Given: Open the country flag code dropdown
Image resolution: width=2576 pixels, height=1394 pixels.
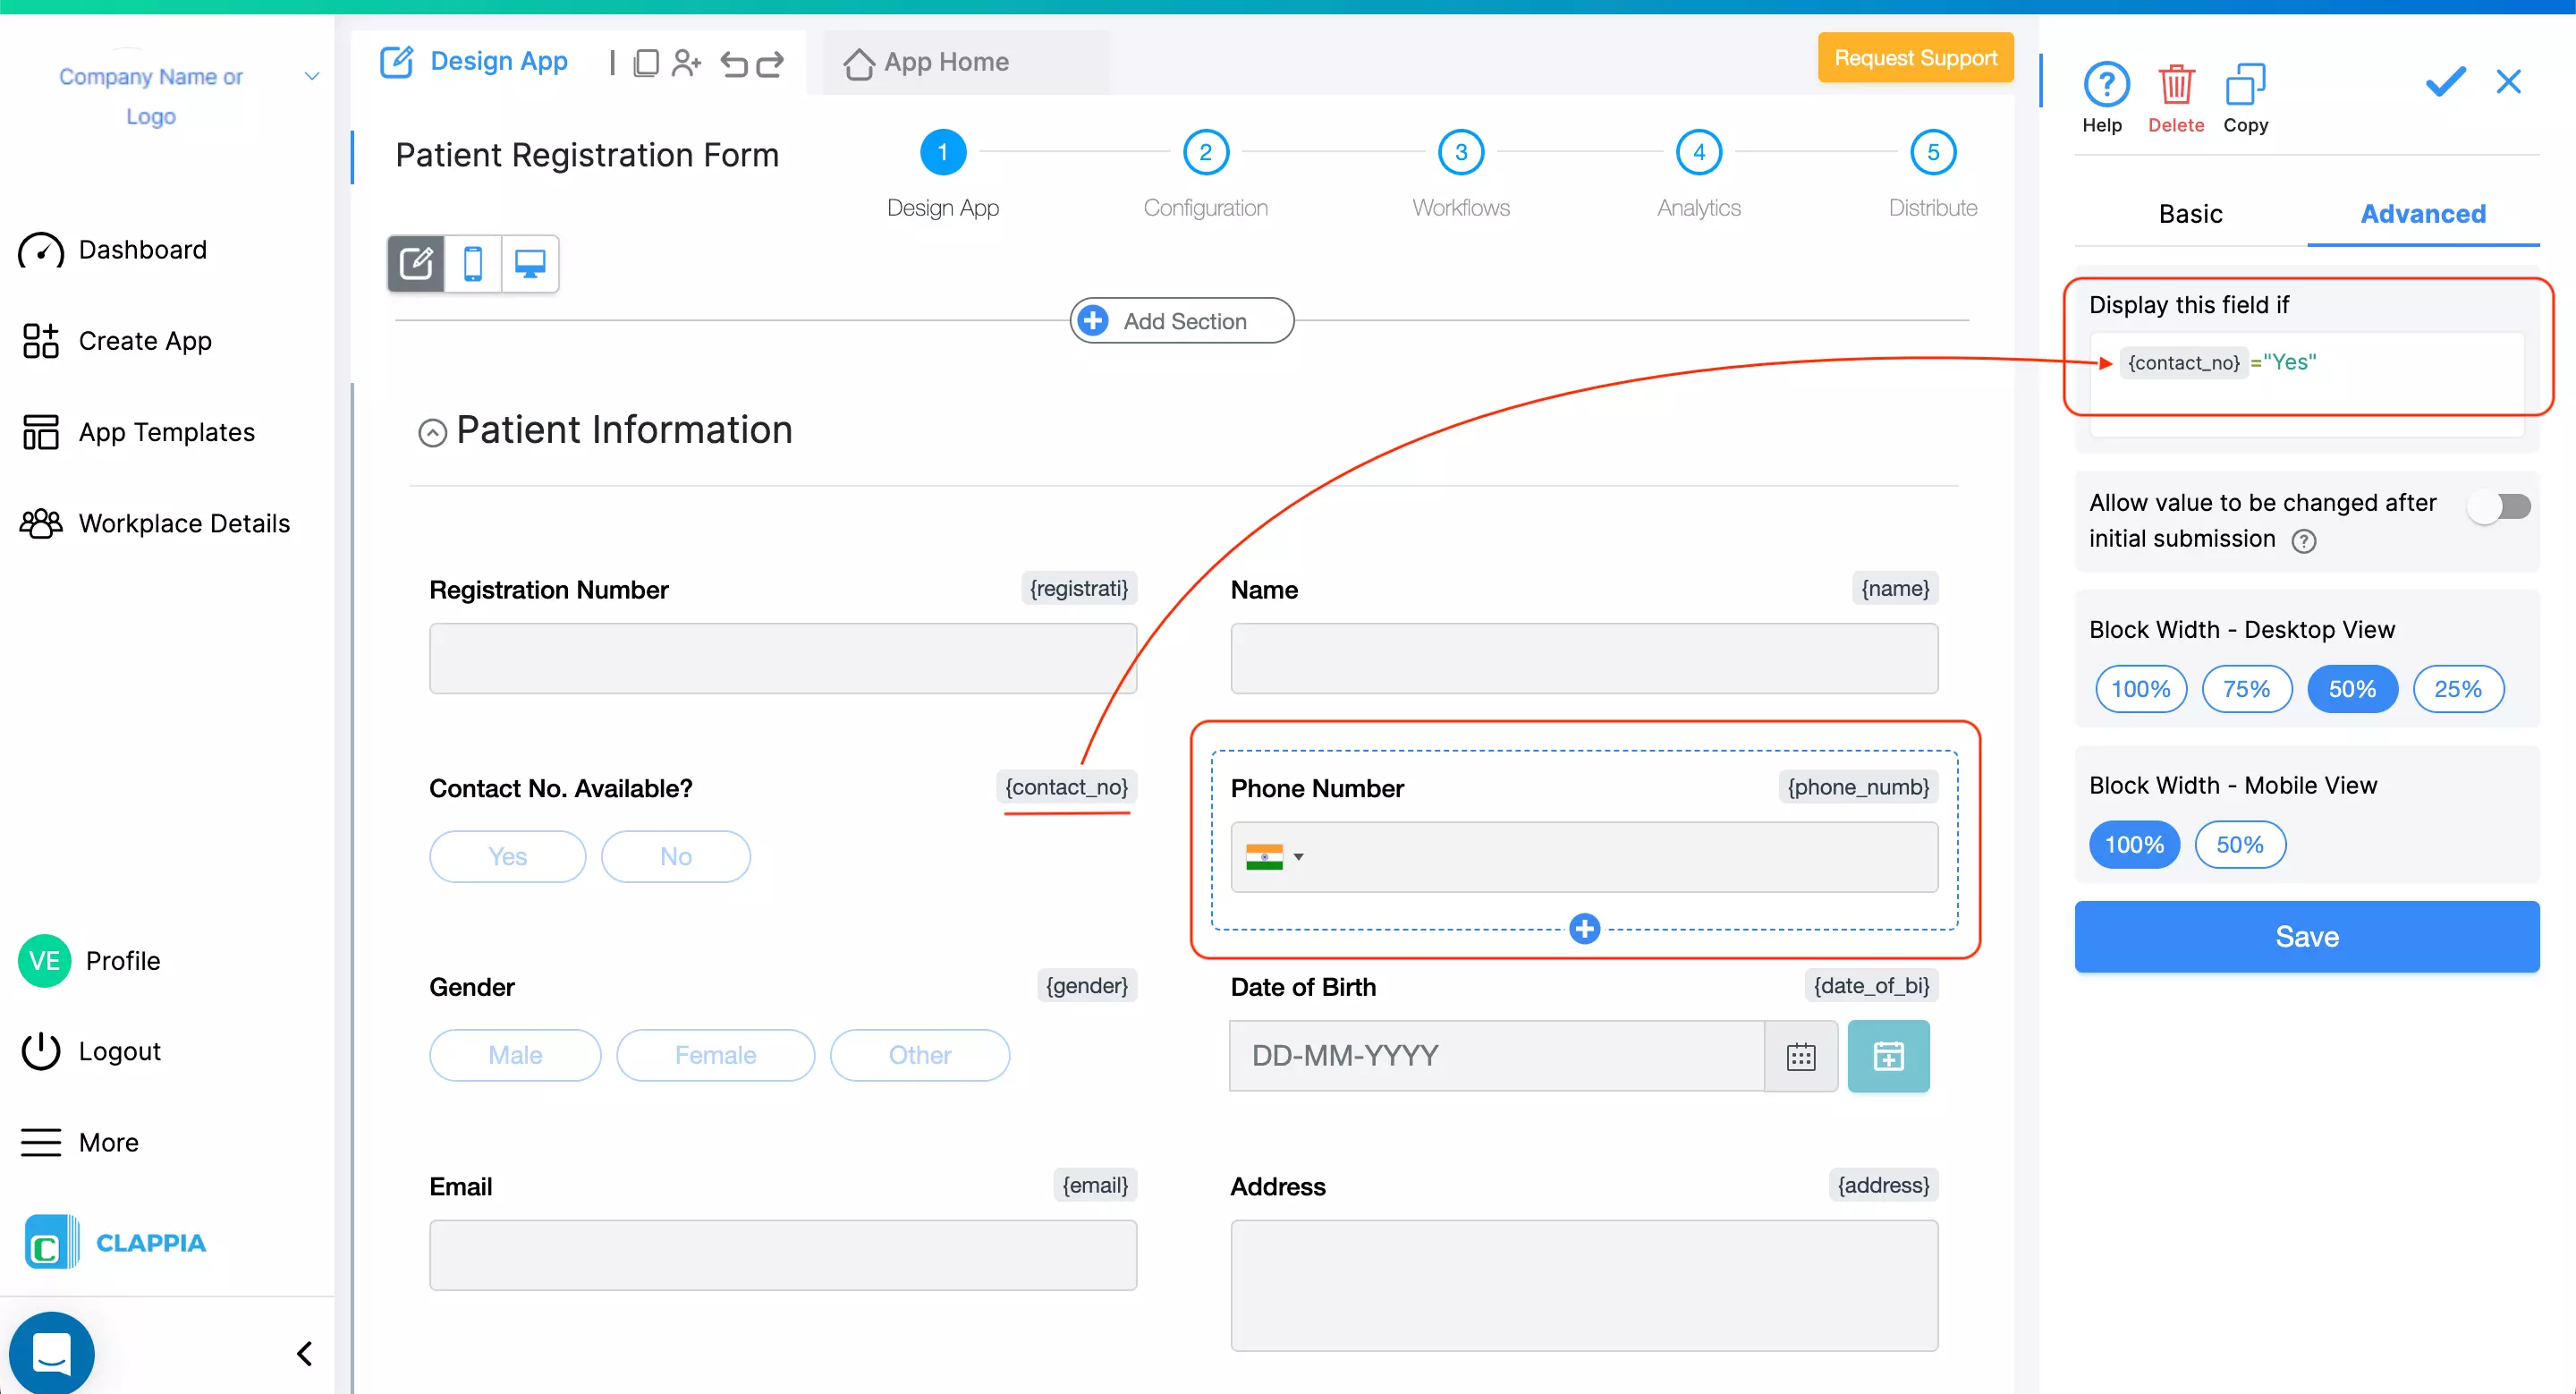Looking at the screenshot, I should coord(1274,857).
